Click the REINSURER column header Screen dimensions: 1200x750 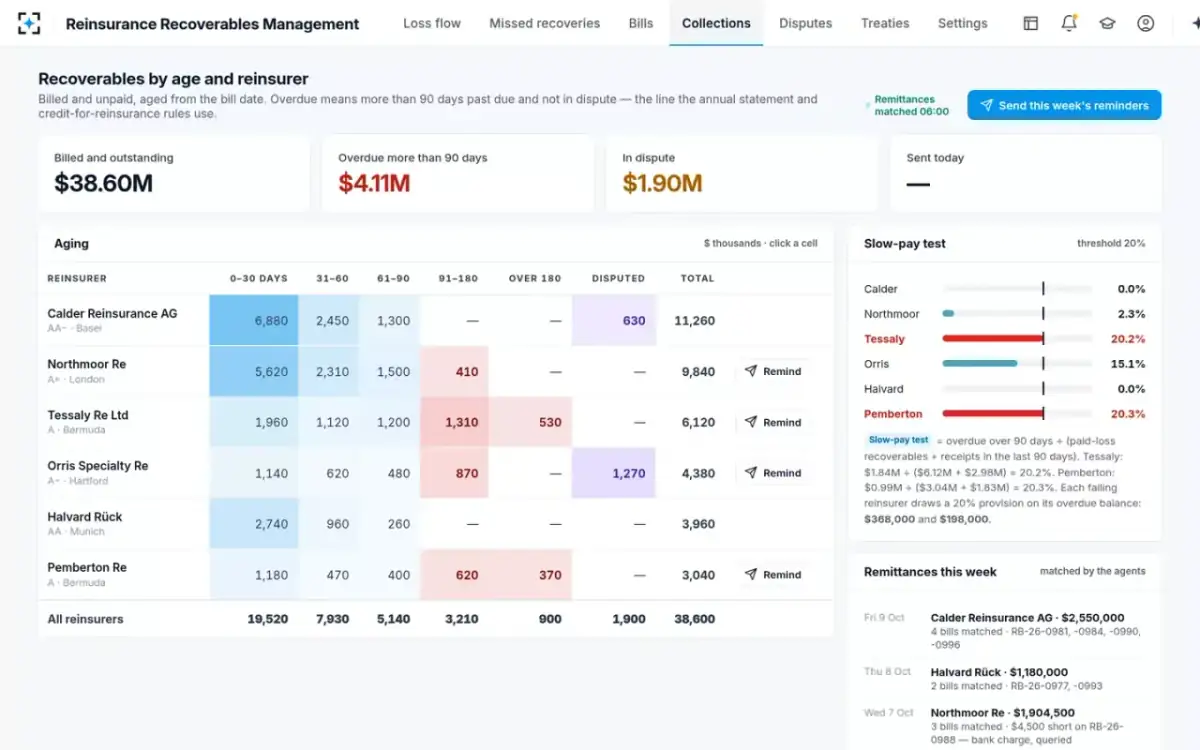(x=77, y=278)
